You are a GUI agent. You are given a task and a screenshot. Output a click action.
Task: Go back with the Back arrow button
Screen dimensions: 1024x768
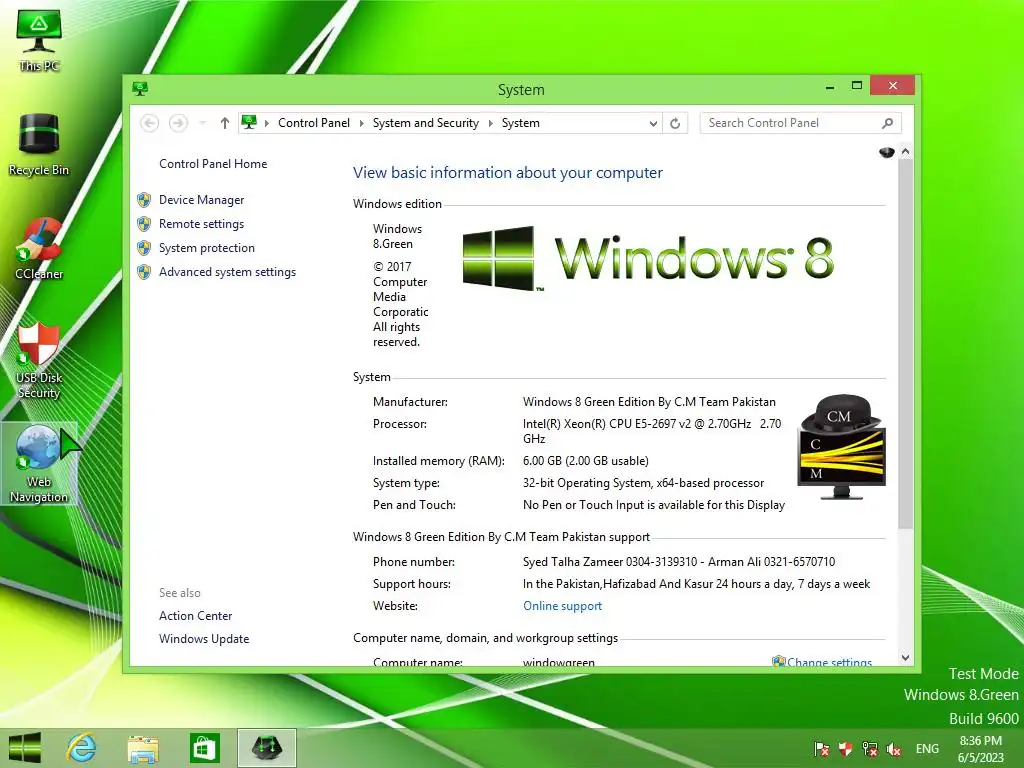[150, 123]
